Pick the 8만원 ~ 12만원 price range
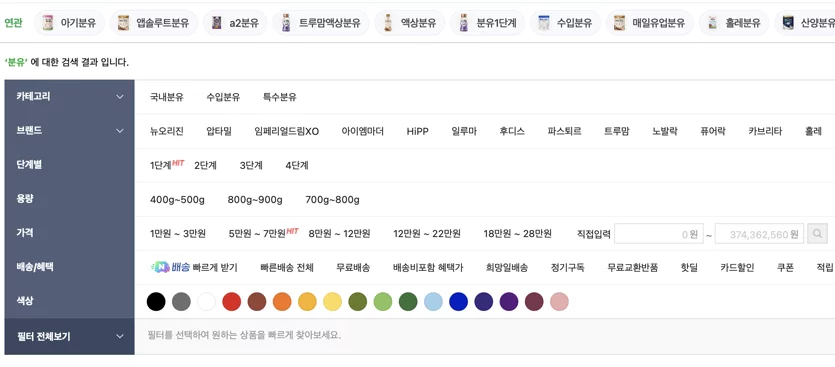Image resolution: width=835 pixels, height=367 pixels. (x=339, y=233)
